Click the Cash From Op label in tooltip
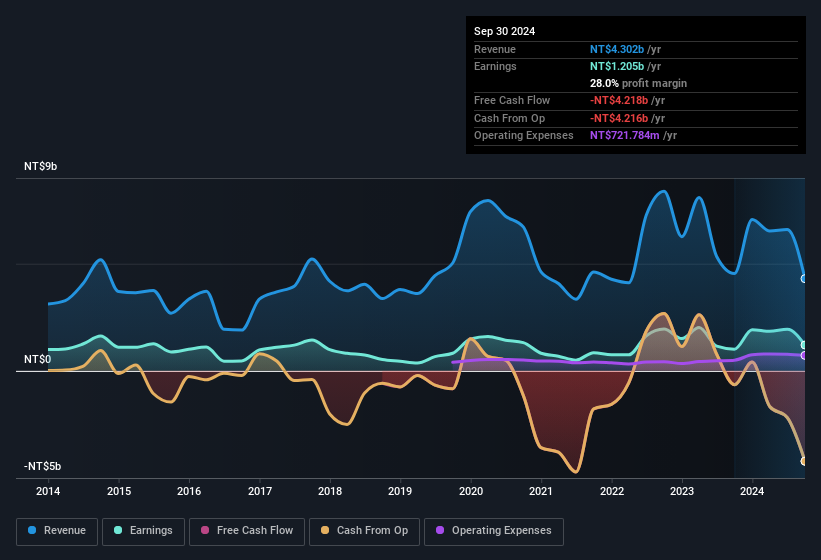821x560 pixels. click(509, 118)
